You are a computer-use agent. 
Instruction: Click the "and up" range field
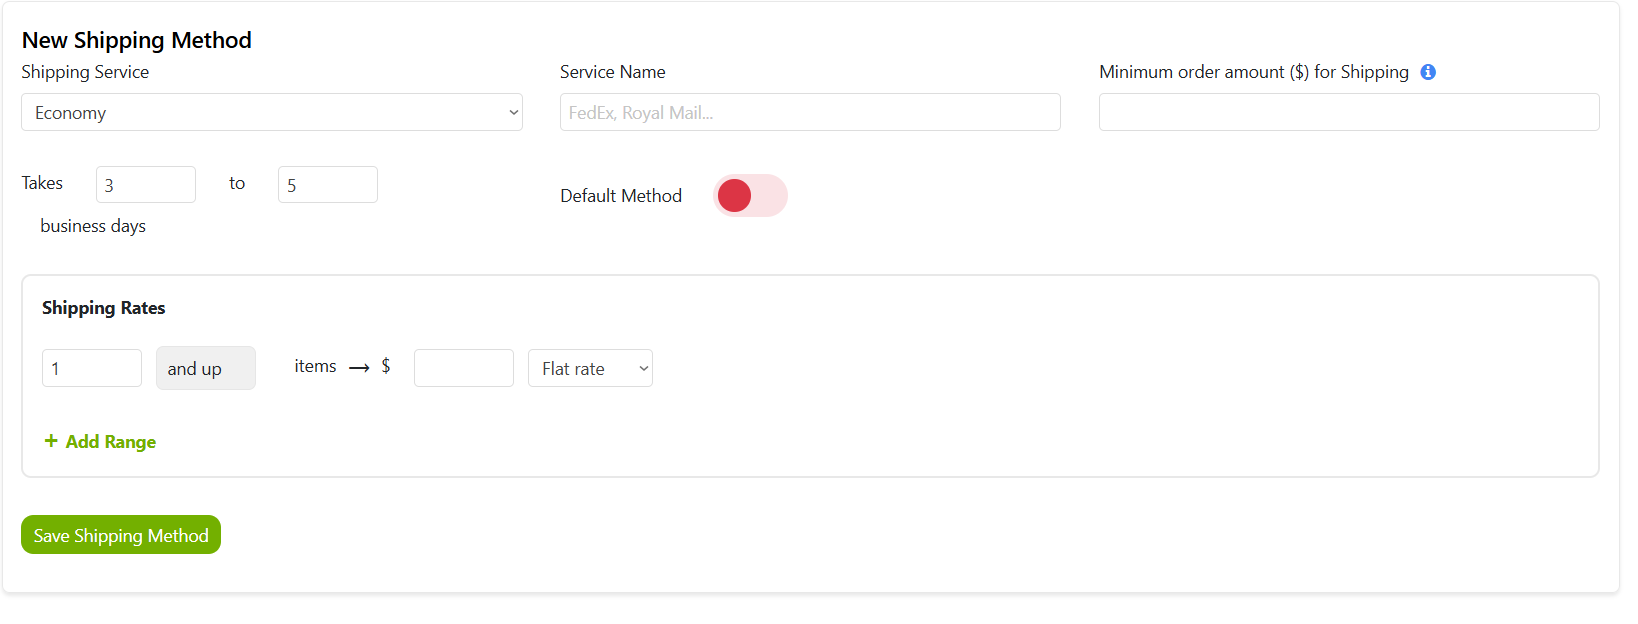(x=206, y=369)
